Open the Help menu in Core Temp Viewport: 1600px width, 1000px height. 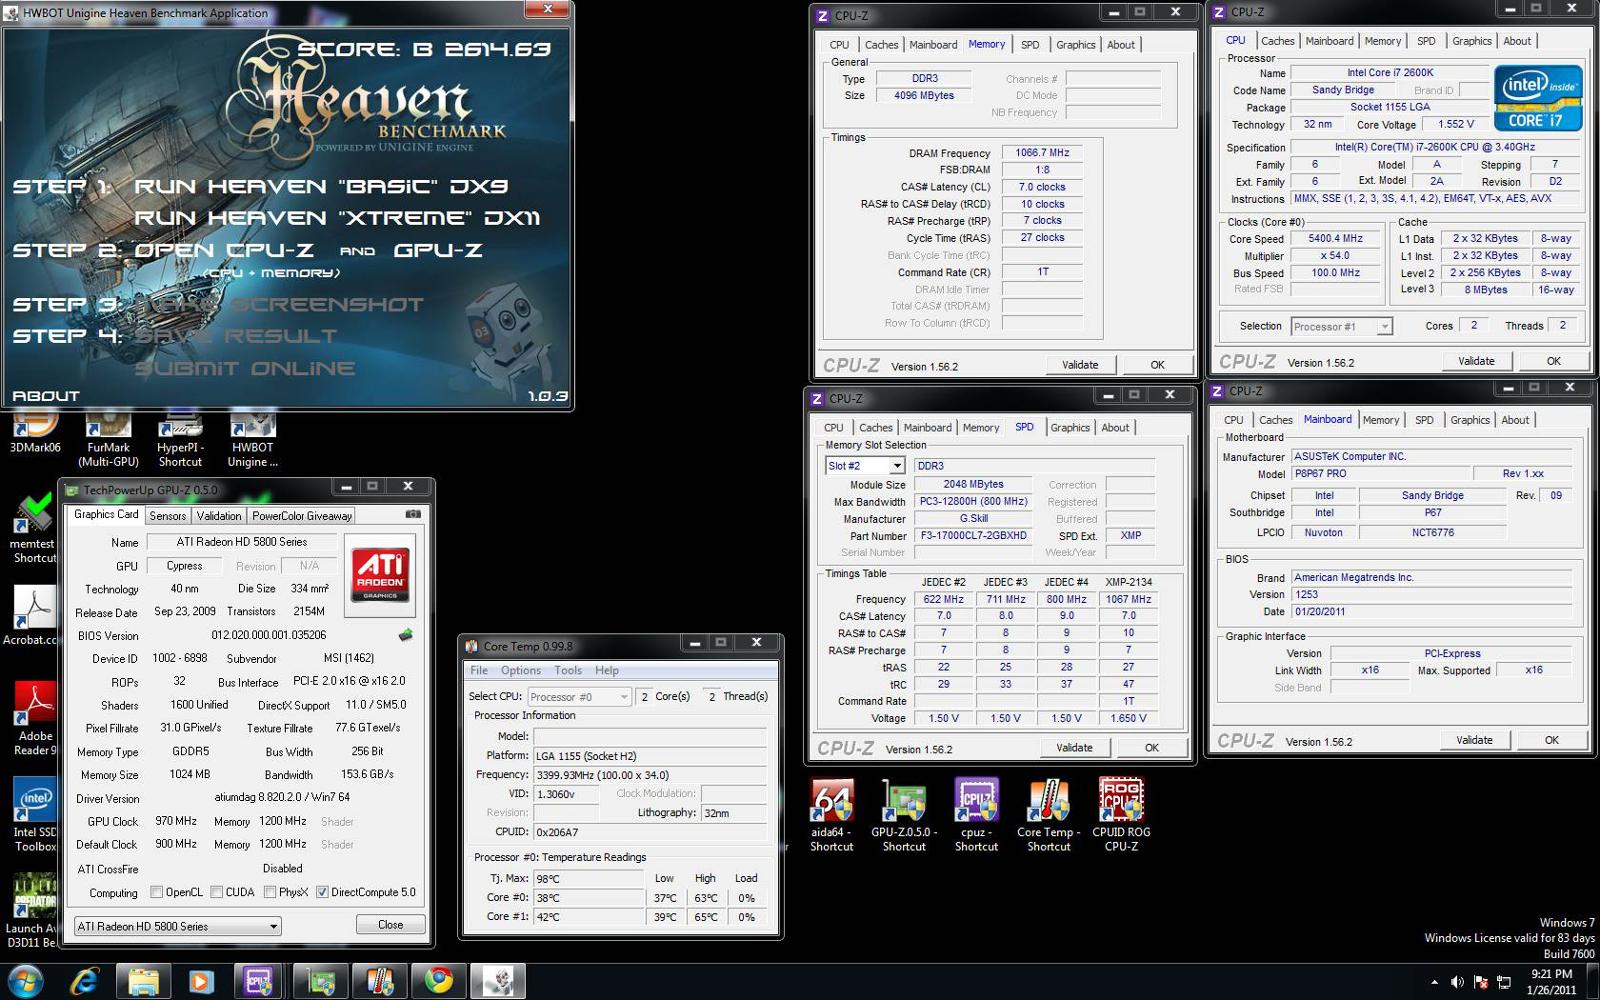(607, 670)
